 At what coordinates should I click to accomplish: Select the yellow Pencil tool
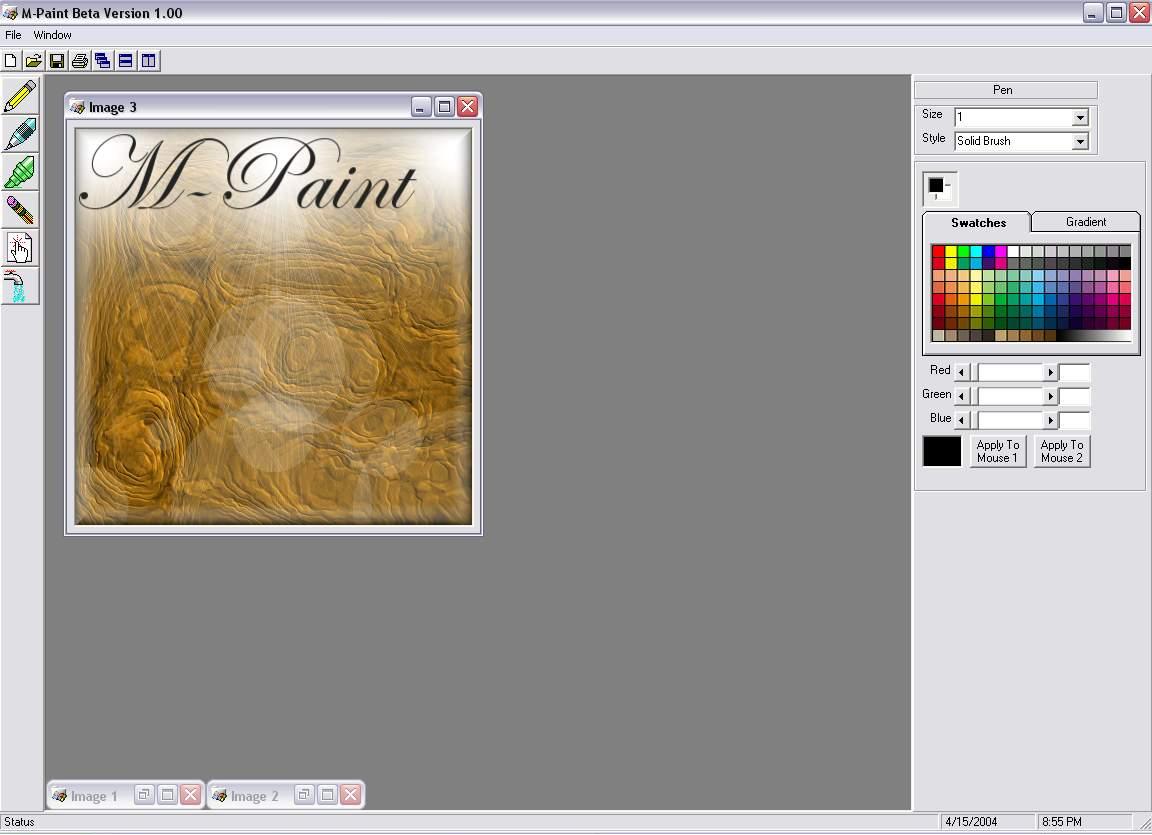pos(20,96)
